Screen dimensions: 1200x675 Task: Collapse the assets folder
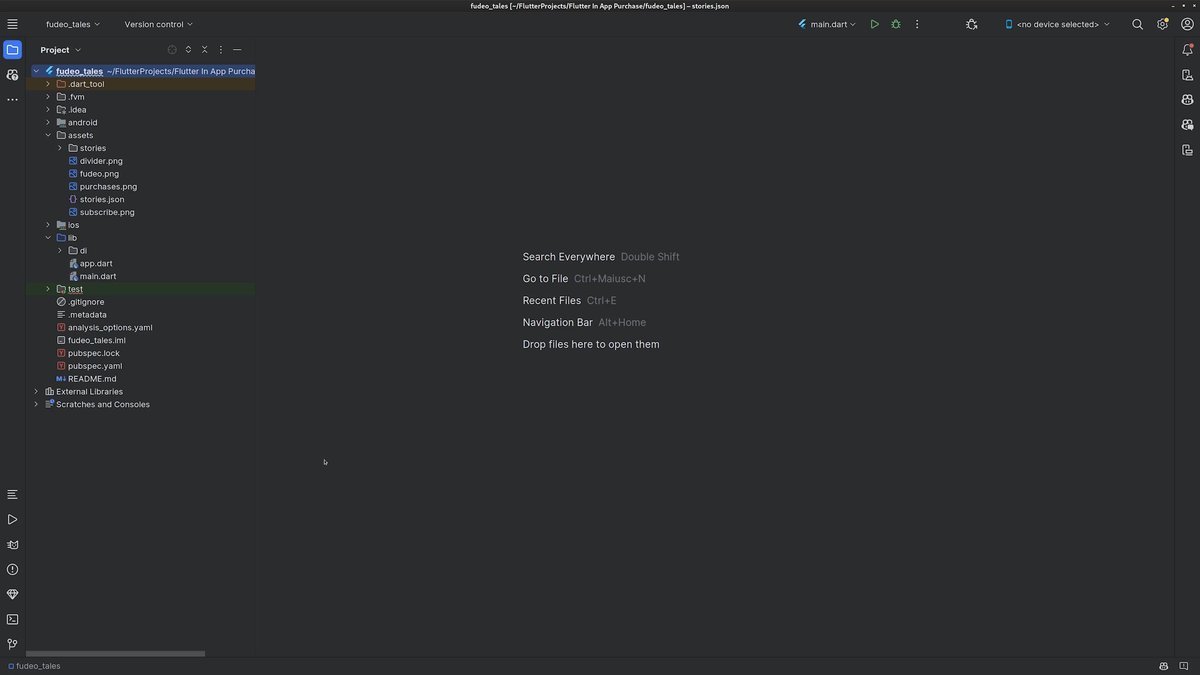click(x=48, y=135)
